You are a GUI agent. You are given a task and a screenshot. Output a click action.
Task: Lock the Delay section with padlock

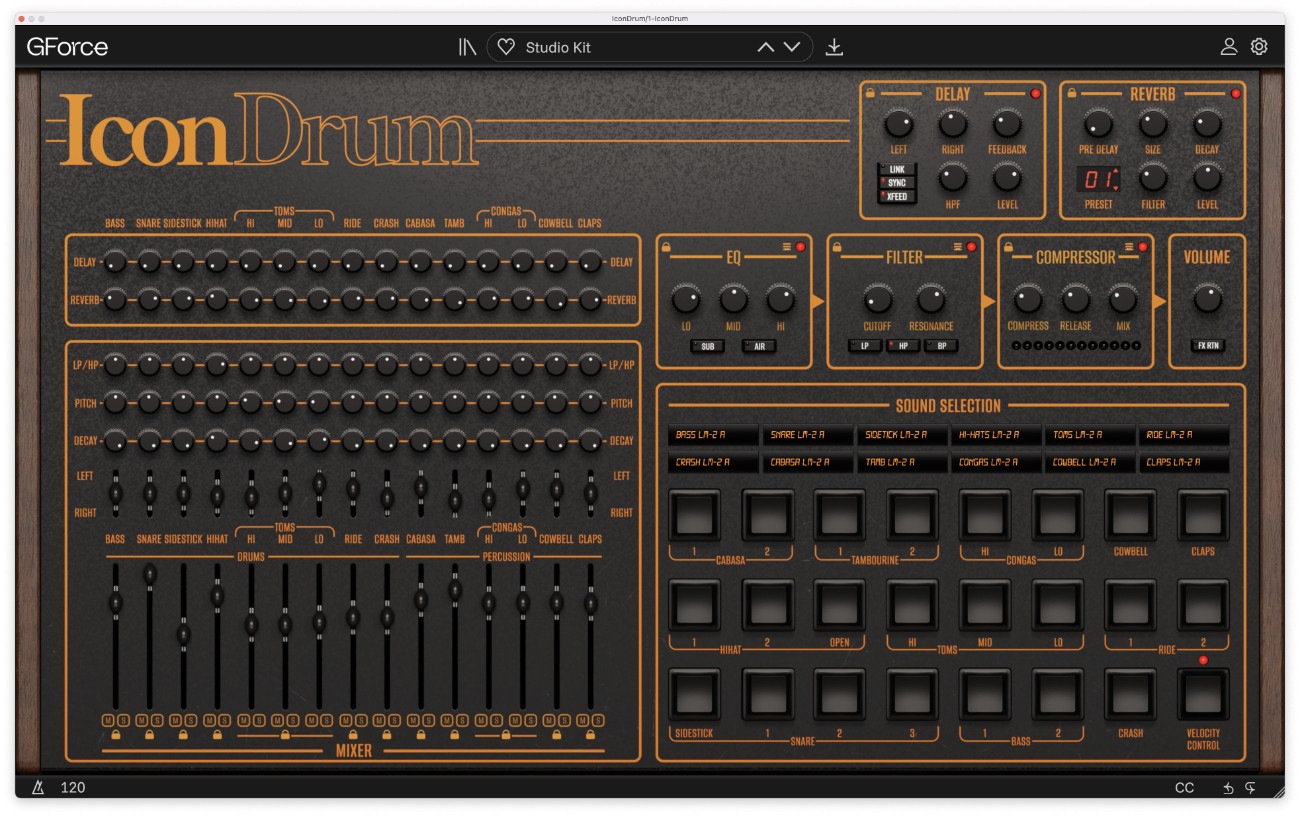pyautogui.click(x=872, y=93)
